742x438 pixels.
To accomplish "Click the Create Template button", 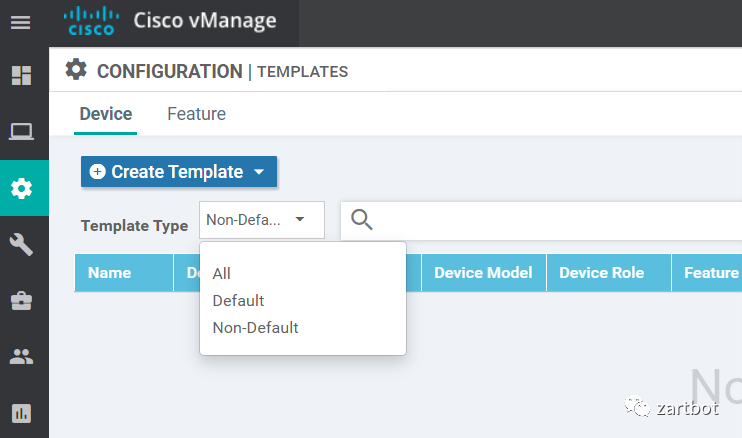I will pyautogui.click(x=178, y=172).
